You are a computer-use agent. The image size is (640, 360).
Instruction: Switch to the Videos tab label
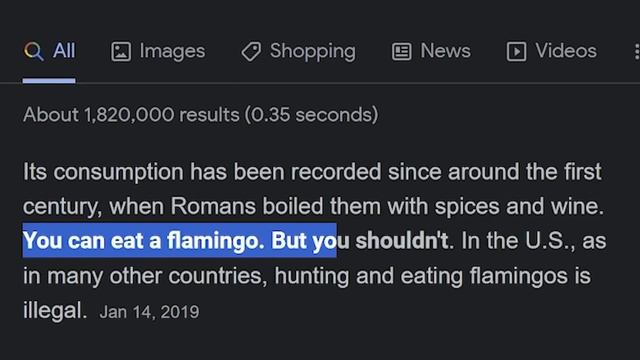click(566, 51)
